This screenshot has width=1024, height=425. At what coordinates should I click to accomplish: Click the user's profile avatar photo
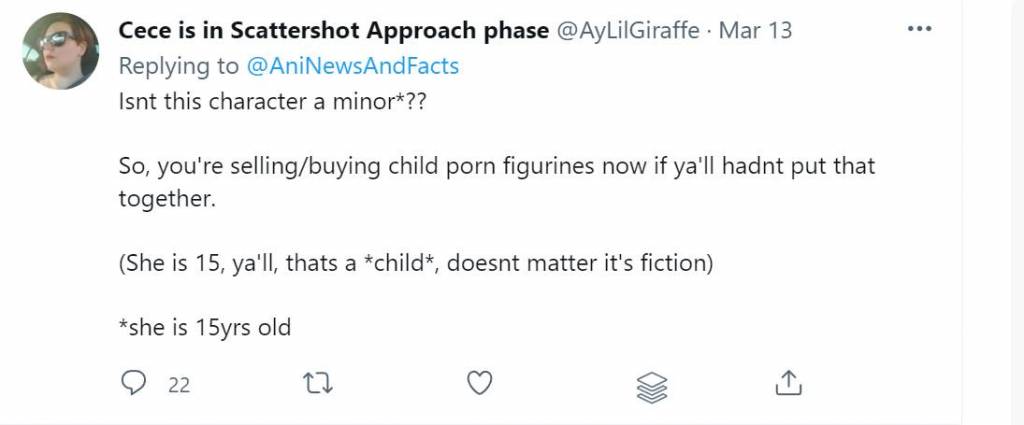pos(60,51)
